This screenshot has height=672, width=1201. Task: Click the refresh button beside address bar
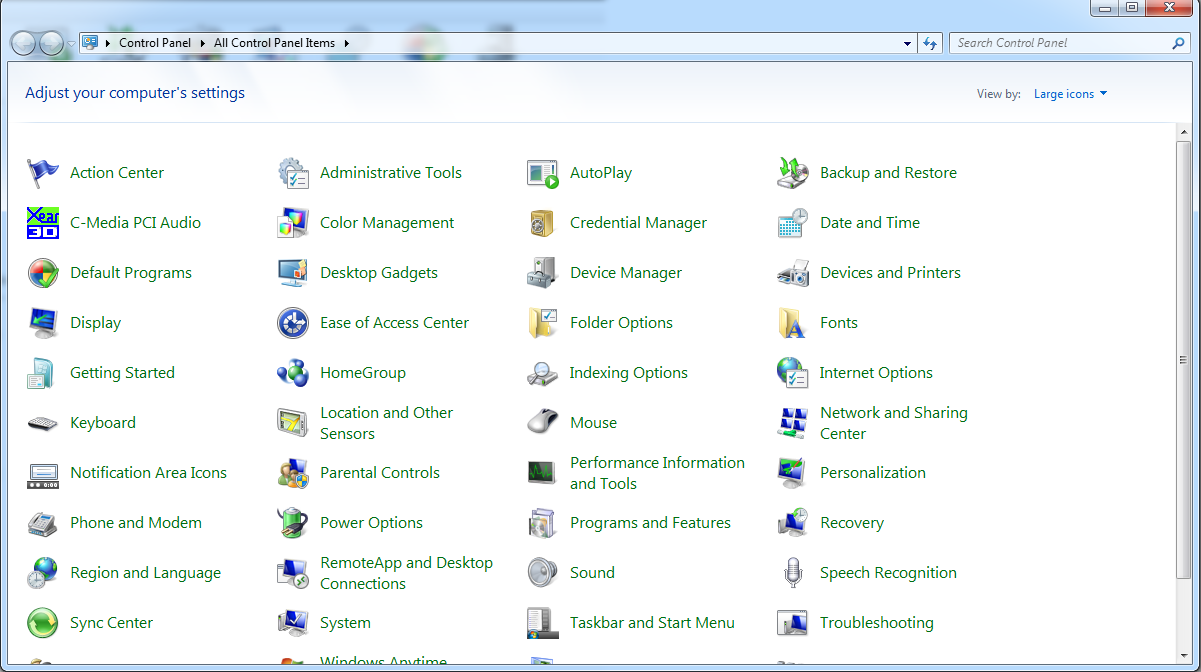tap(931, 44)
